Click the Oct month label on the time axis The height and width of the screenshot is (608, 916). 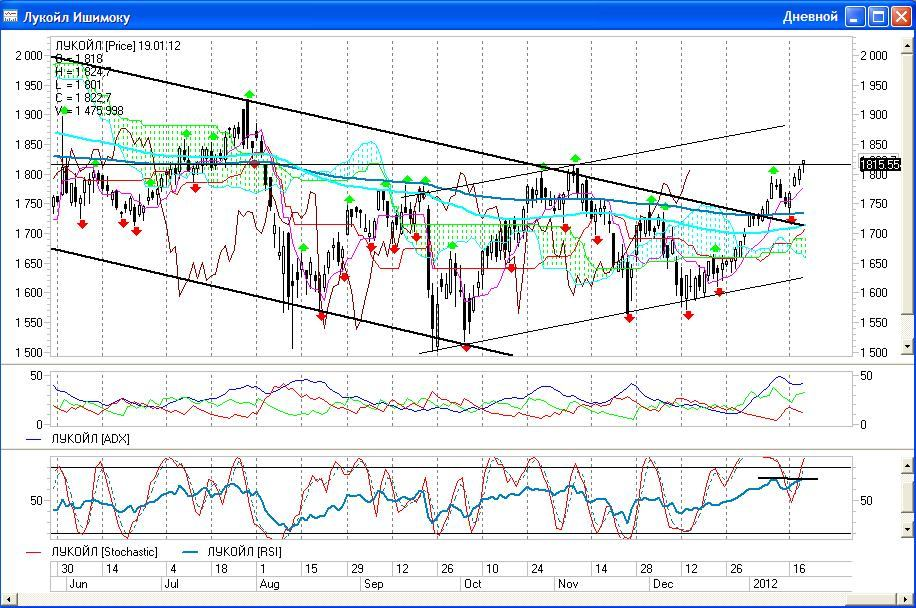[x=472, y=583]
